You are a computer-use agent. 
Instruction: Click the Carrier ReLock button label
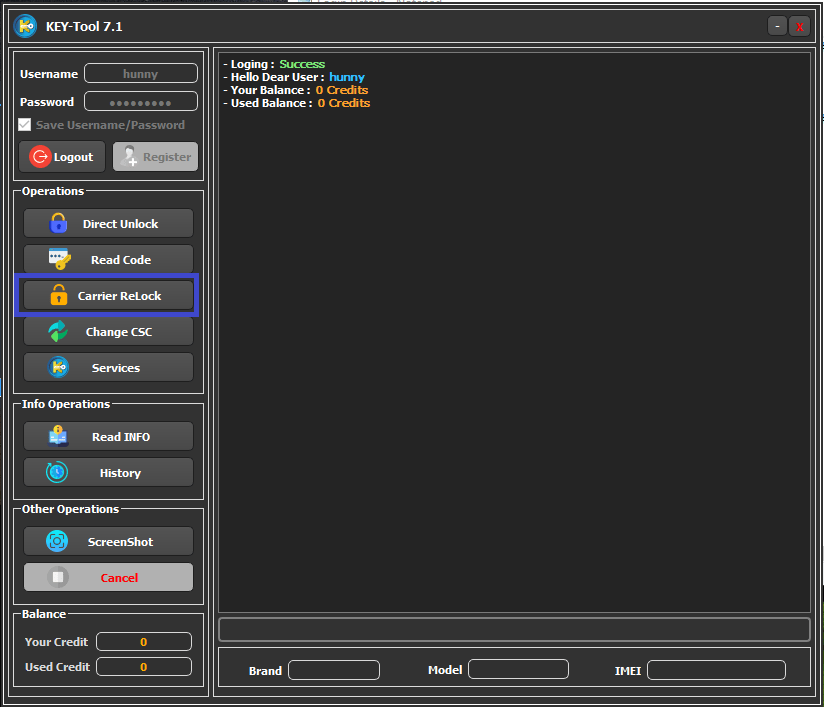(x=119, y=296)
